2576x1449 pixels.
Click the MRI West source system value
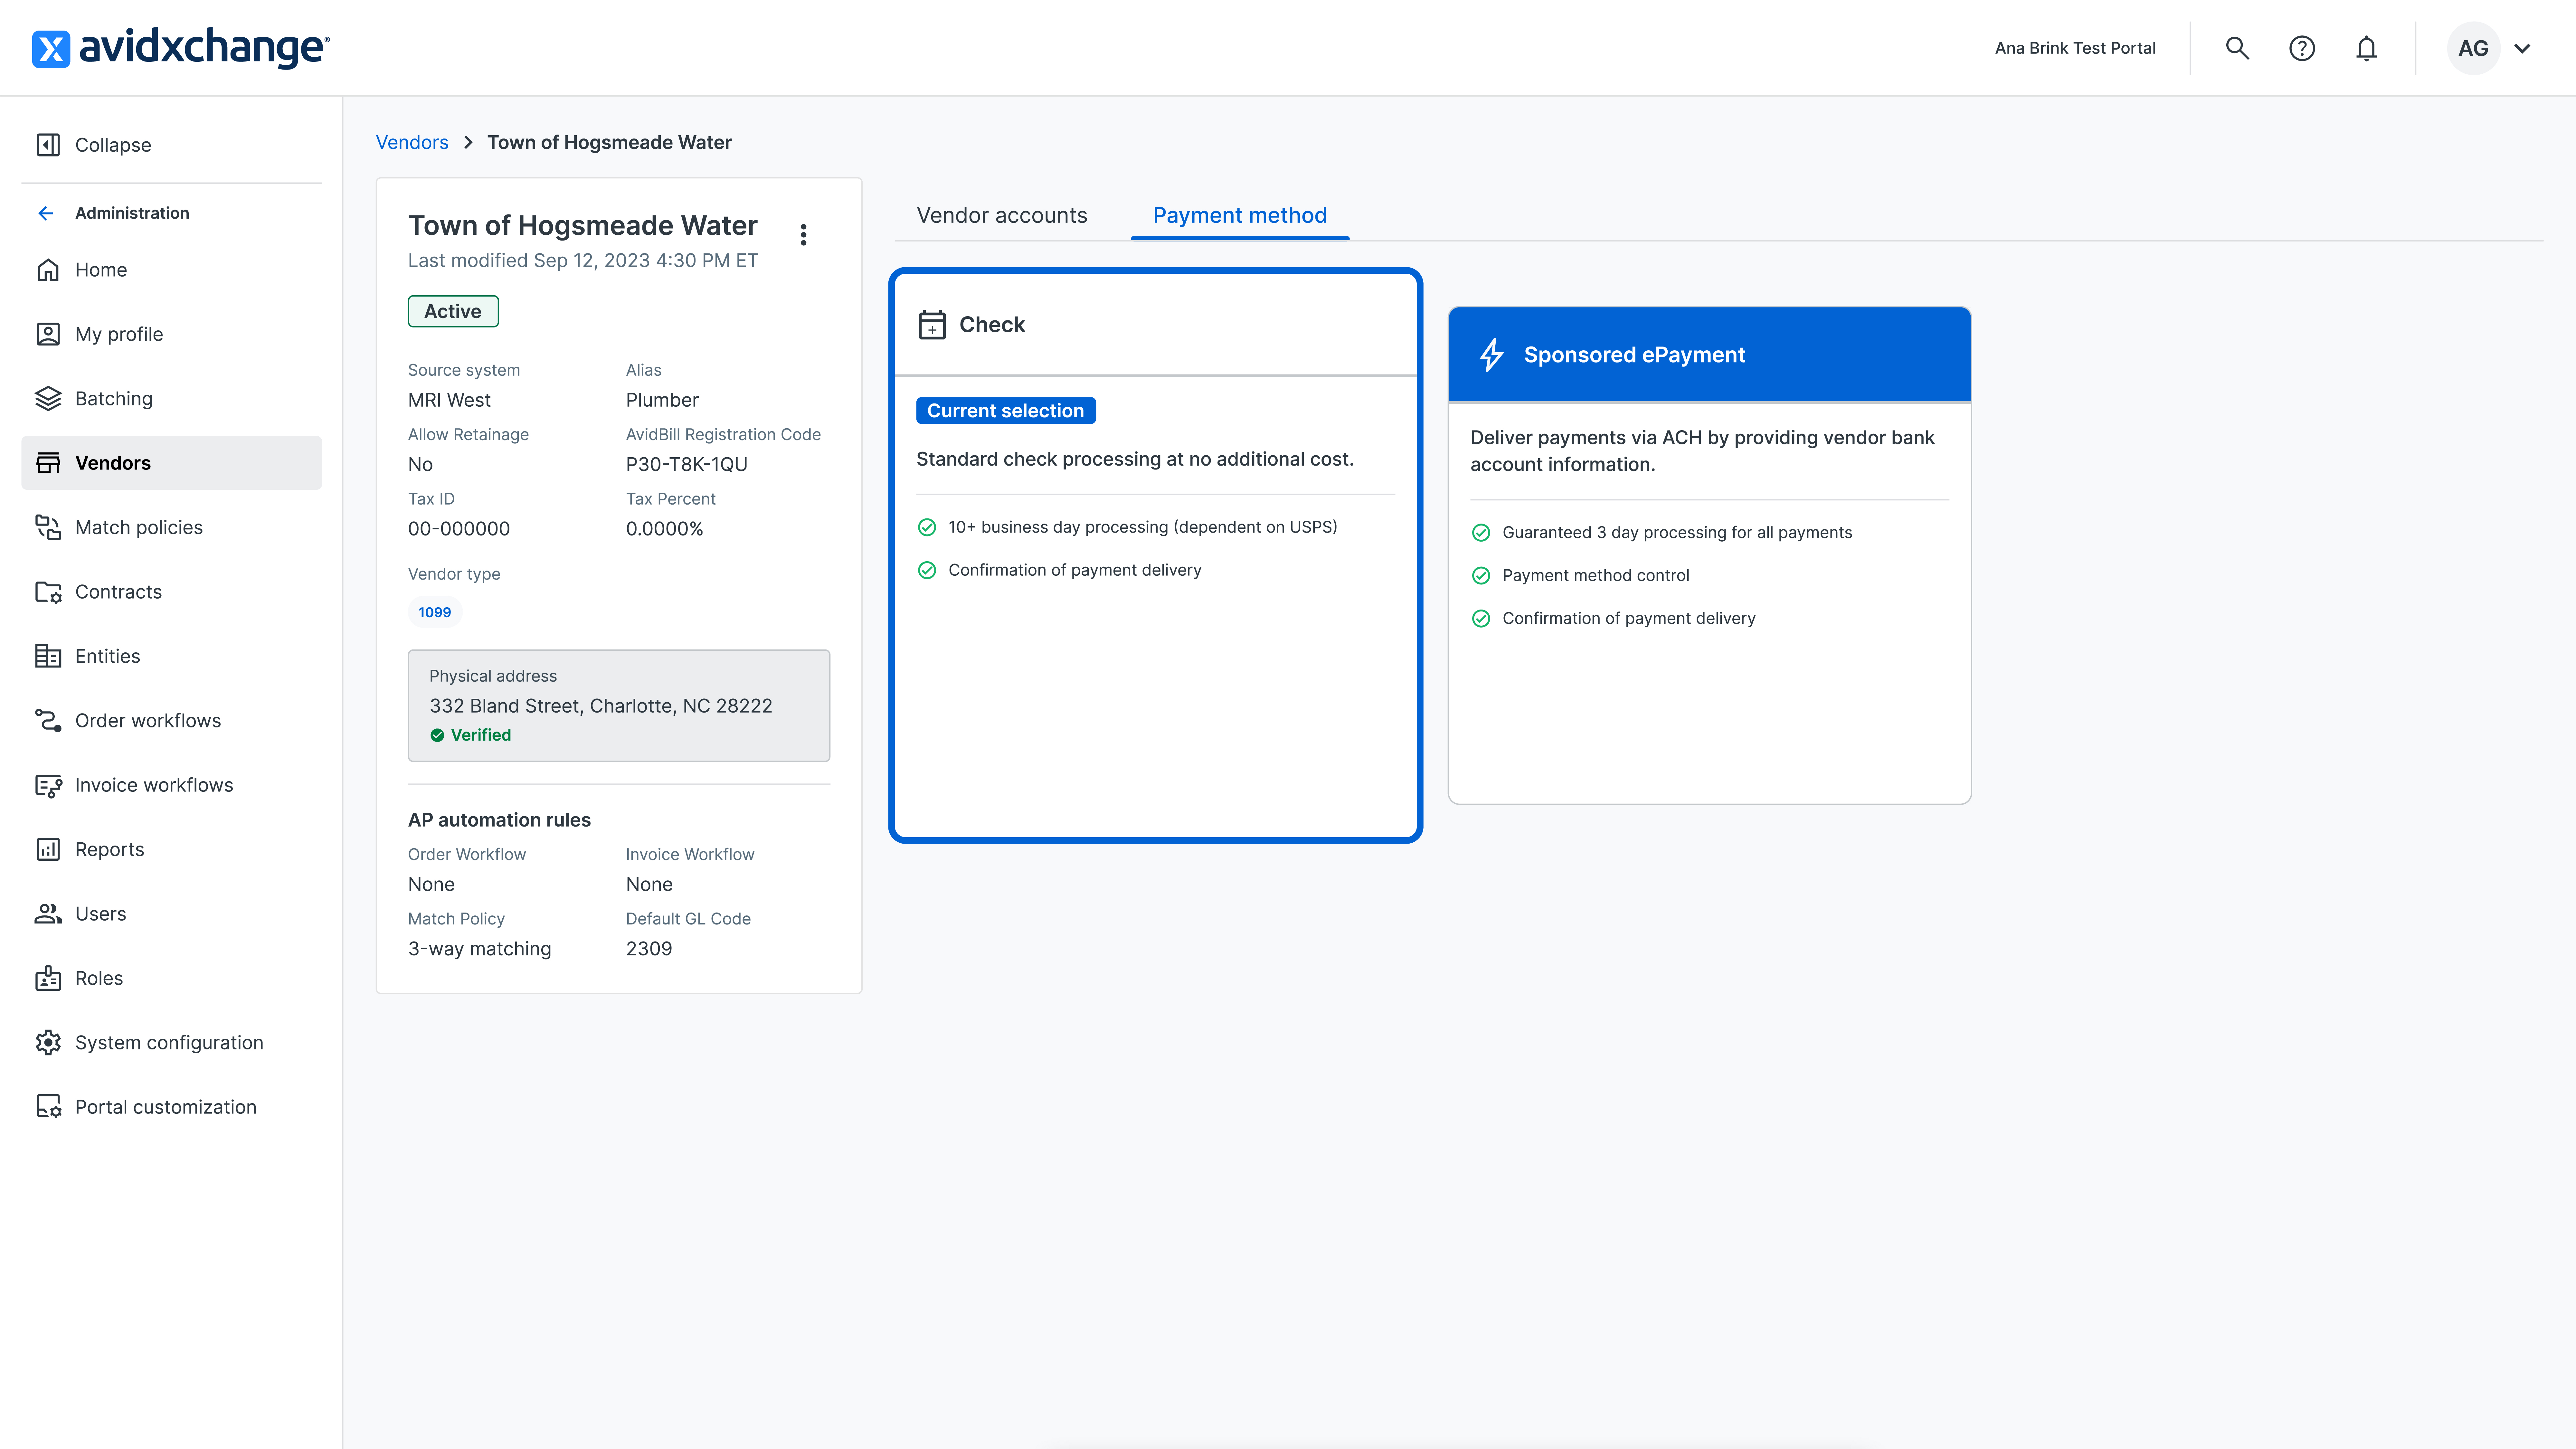pos(449,400)
